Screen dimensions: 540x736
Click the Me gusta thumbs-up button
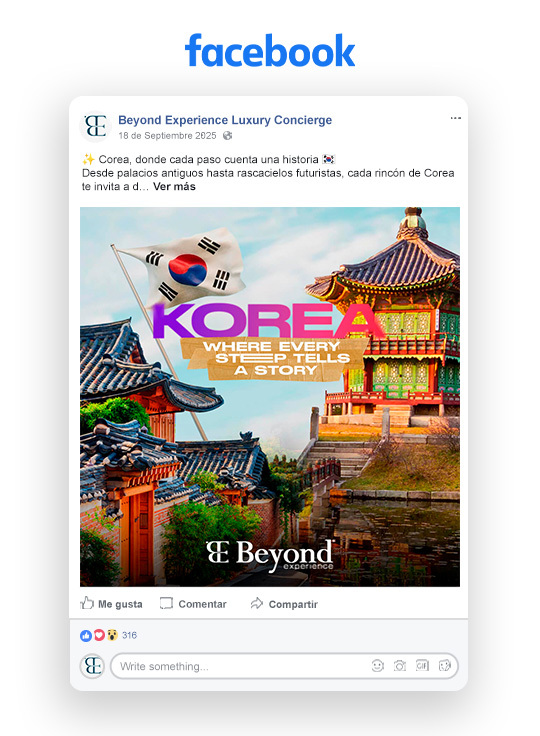tap(111, 604)
